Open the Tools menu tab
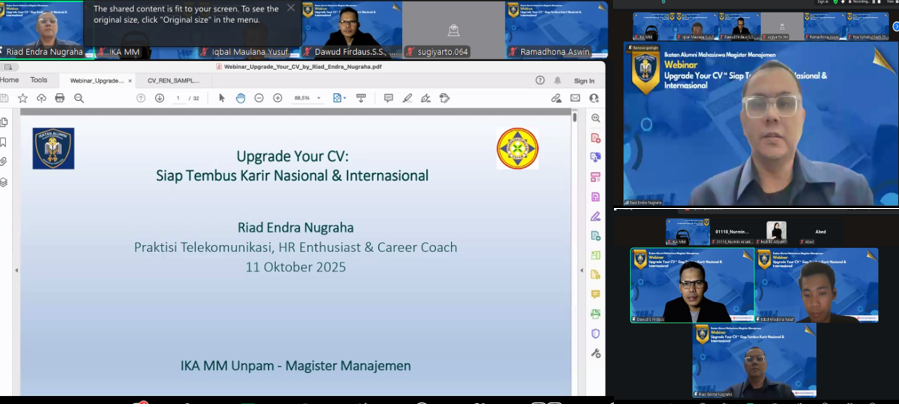899x407 pixels. pyautogui.click(x=39, y=80)
